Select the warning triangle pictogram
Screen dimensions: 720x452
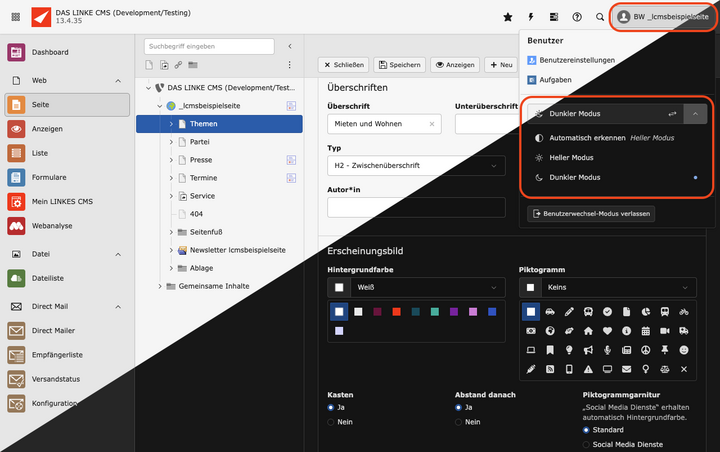coord(588,369)
